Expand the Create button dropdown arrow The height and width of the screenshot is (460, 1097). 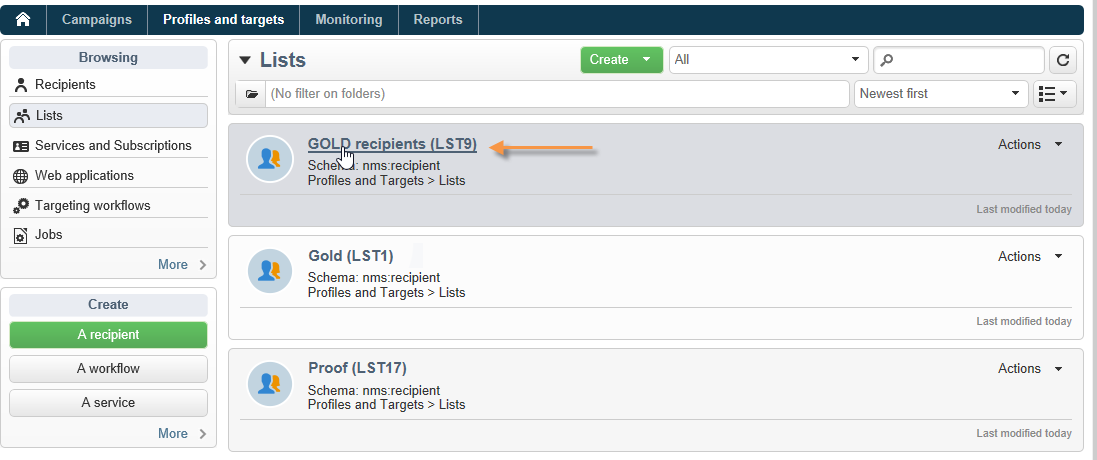coord(647,60)
